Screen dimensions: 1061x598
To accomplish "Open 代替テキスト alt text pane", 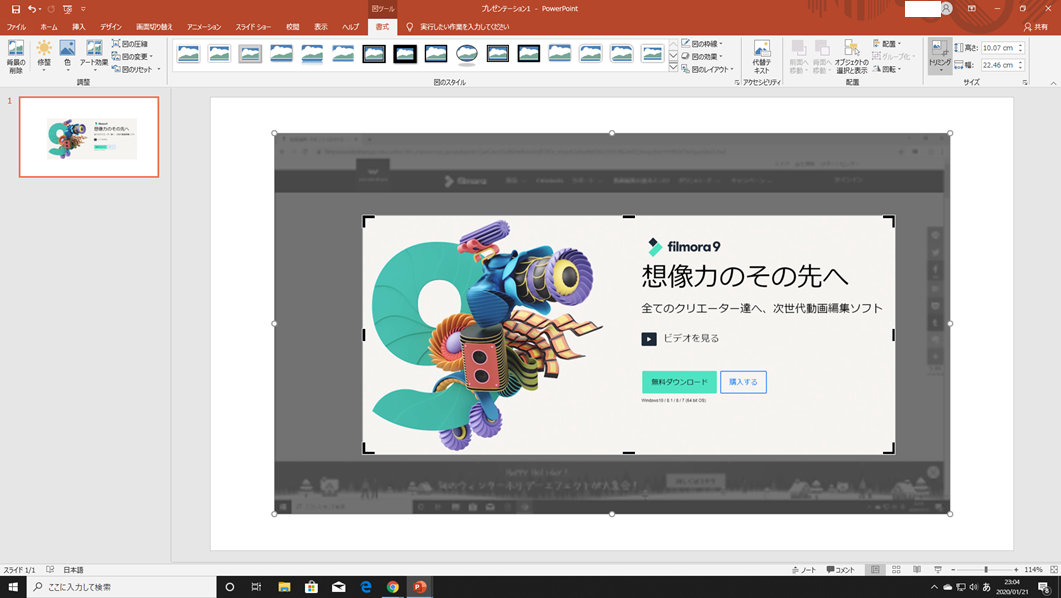I will (761, 57).
